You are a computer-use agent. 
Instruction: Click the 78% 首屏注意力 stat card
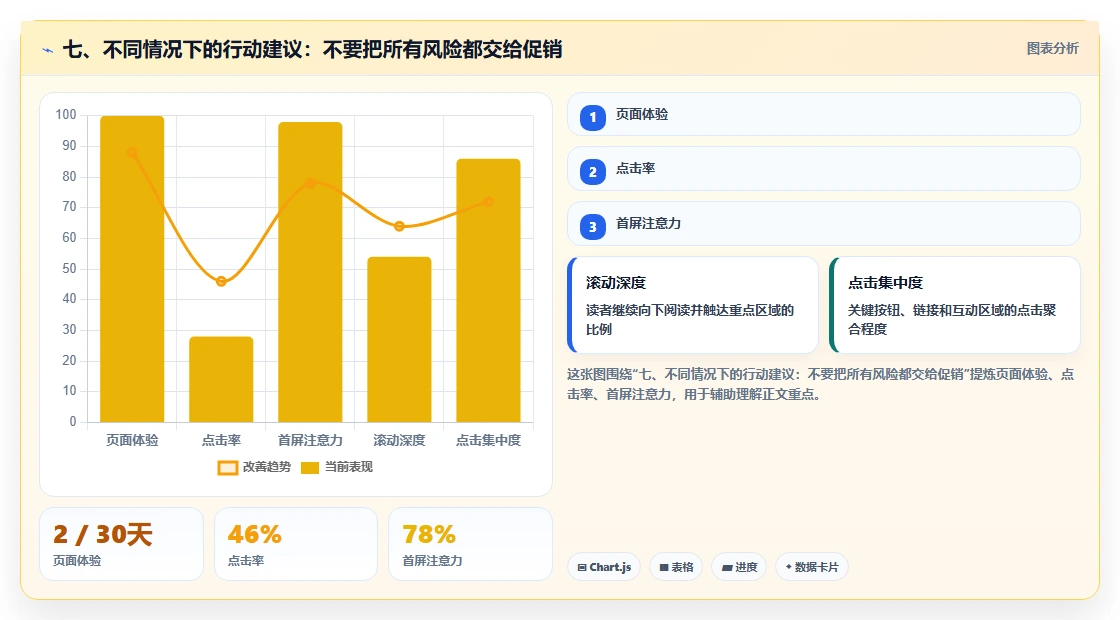[x=471, y=544]
